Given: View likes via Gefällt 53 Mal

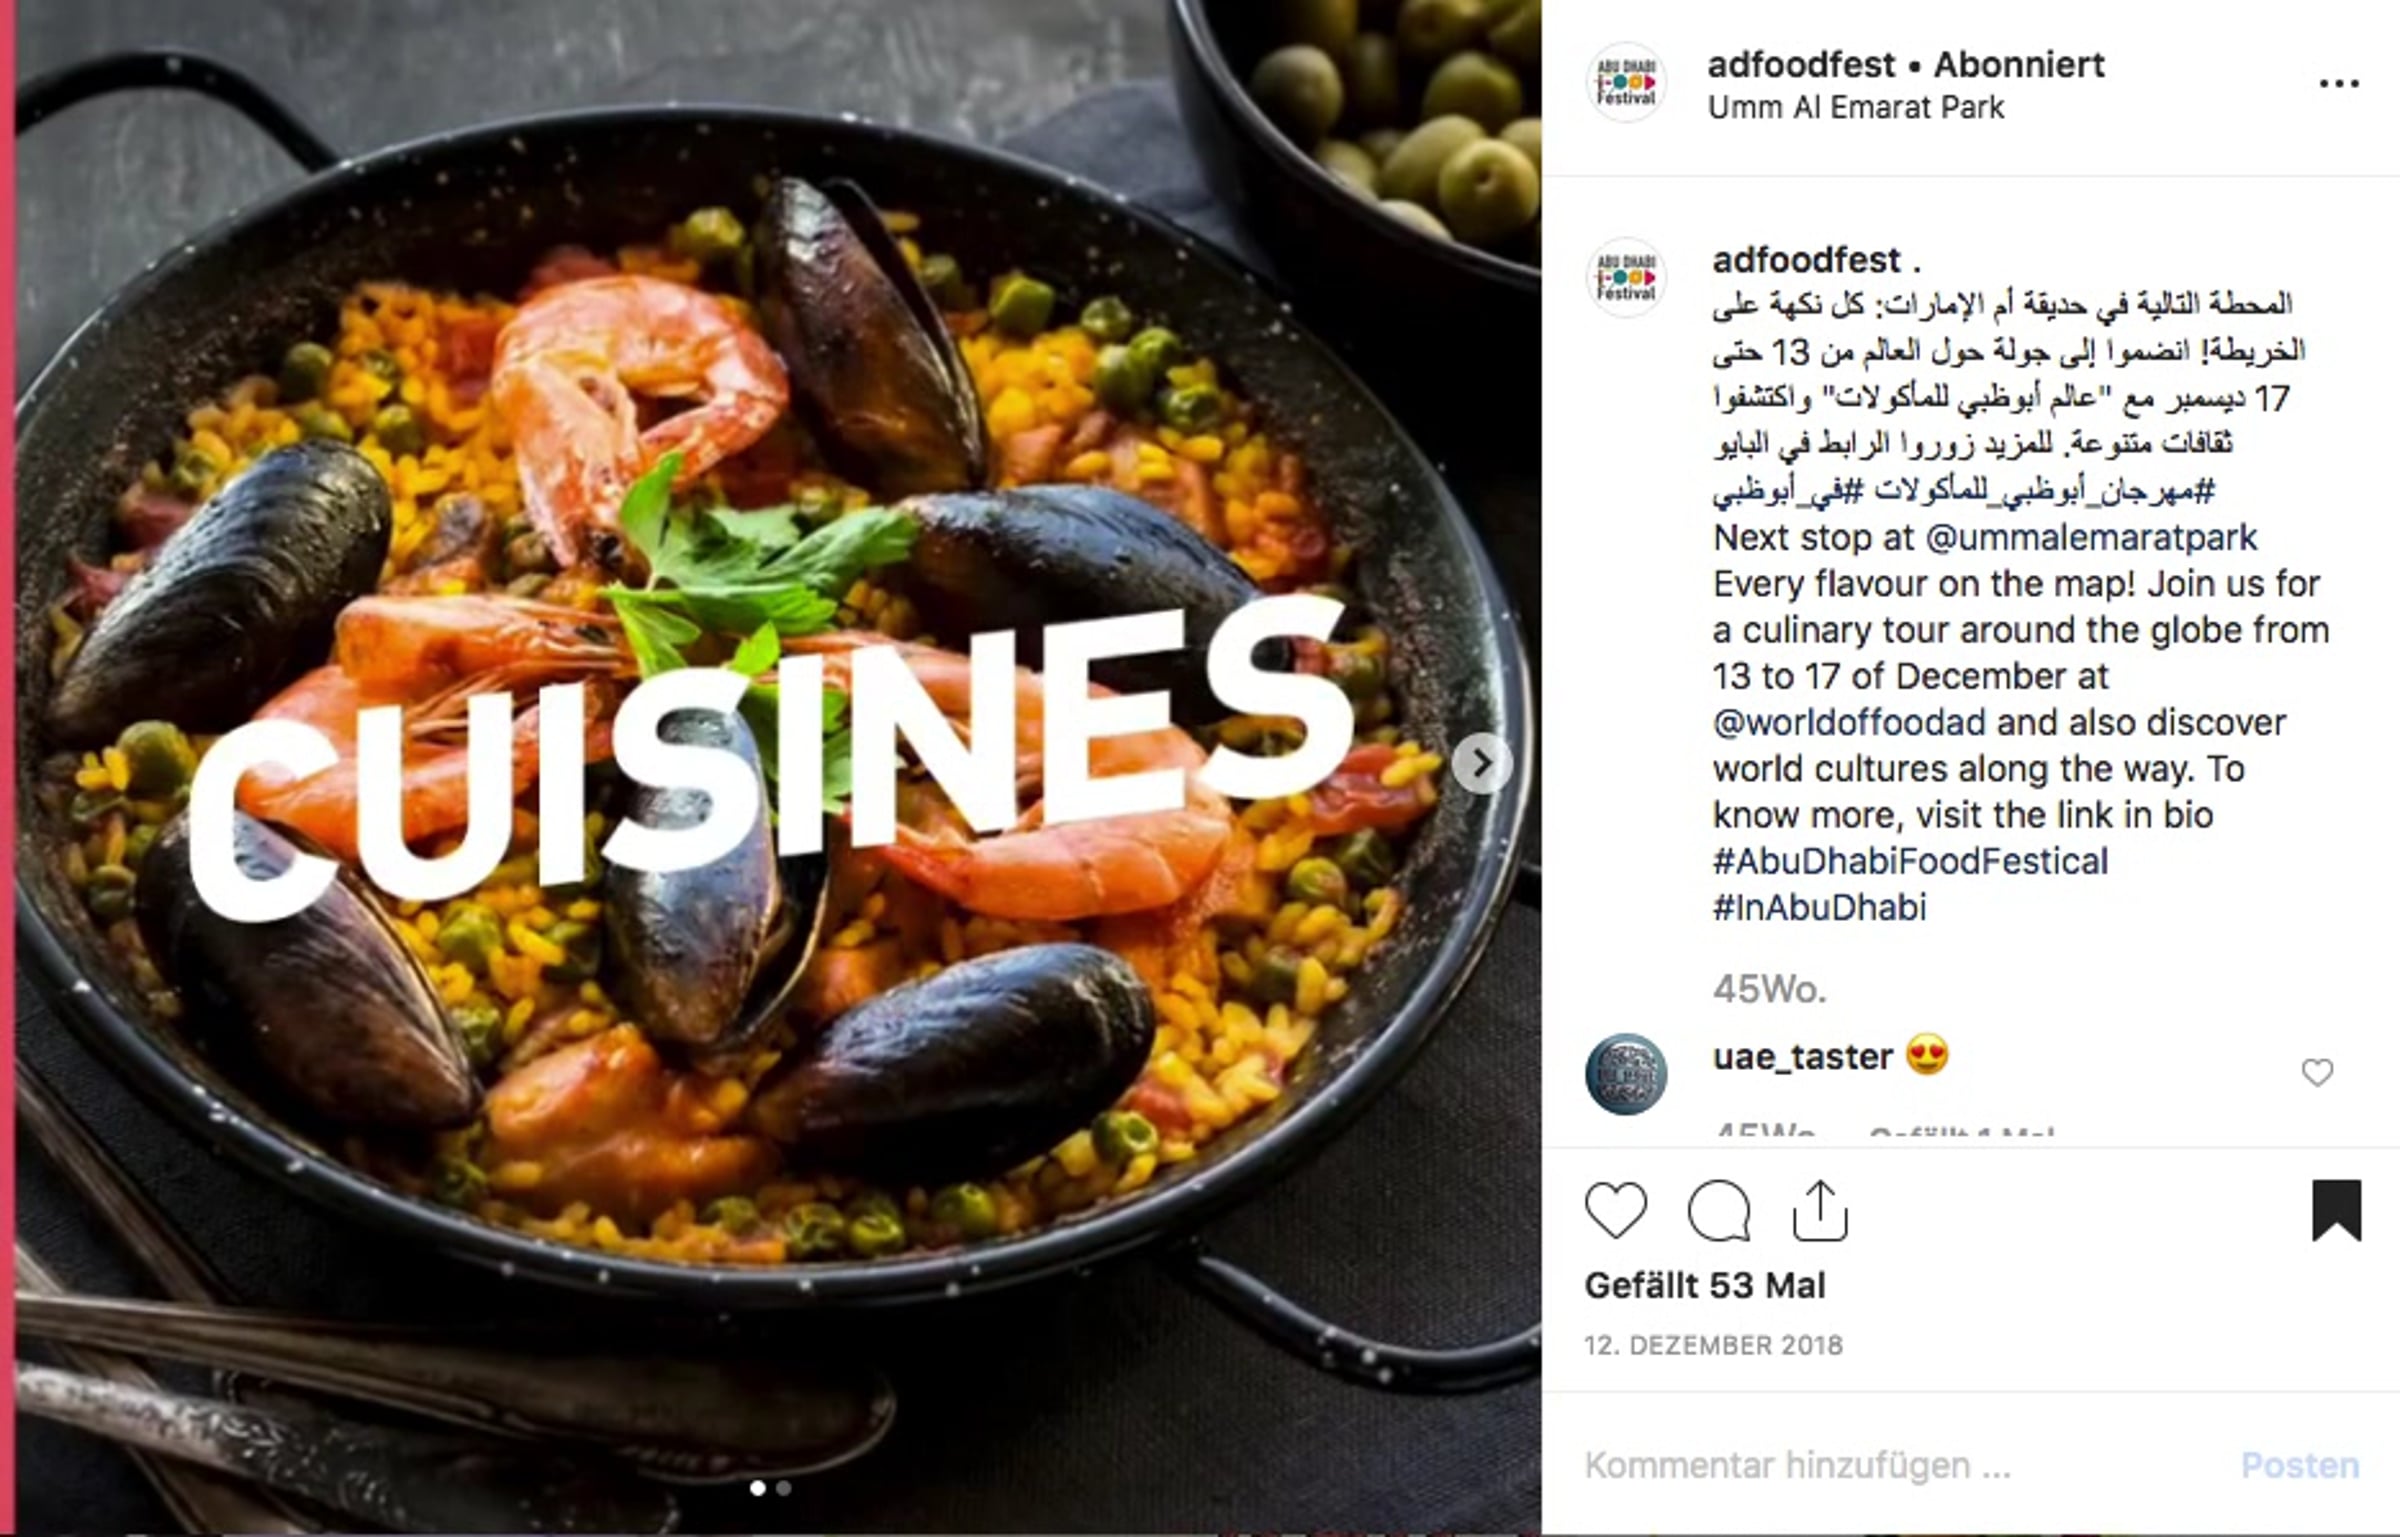Looking at the screenshot, I should 1705,1285.
